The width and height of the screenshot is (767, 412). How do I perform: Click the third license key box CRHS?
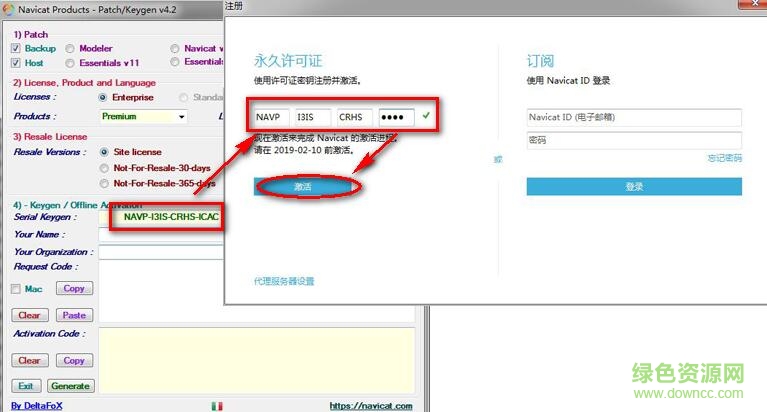(355, 117)
